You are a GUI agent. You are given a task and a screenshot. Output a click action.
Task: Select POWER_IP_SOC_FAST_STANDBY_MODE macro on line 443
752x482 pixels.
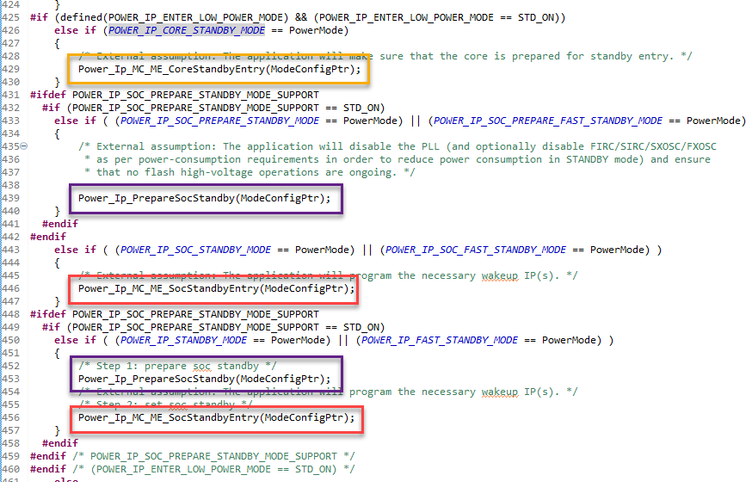475,249
